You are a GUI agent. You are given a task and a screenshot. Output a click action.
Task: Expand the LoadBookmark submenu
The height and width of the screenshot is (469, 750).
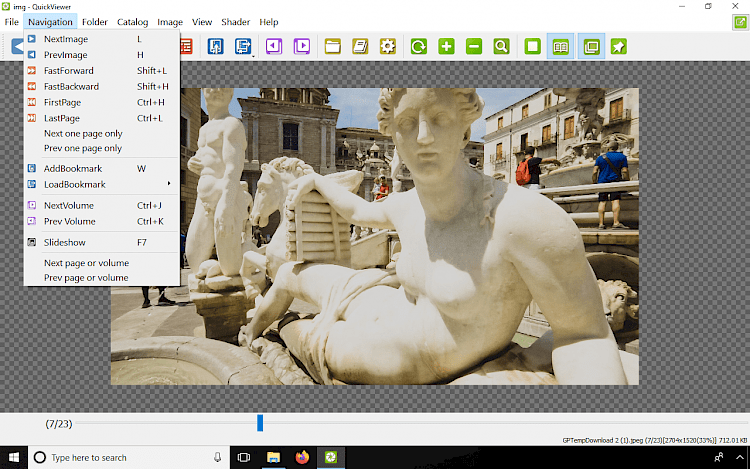point(101,185)
